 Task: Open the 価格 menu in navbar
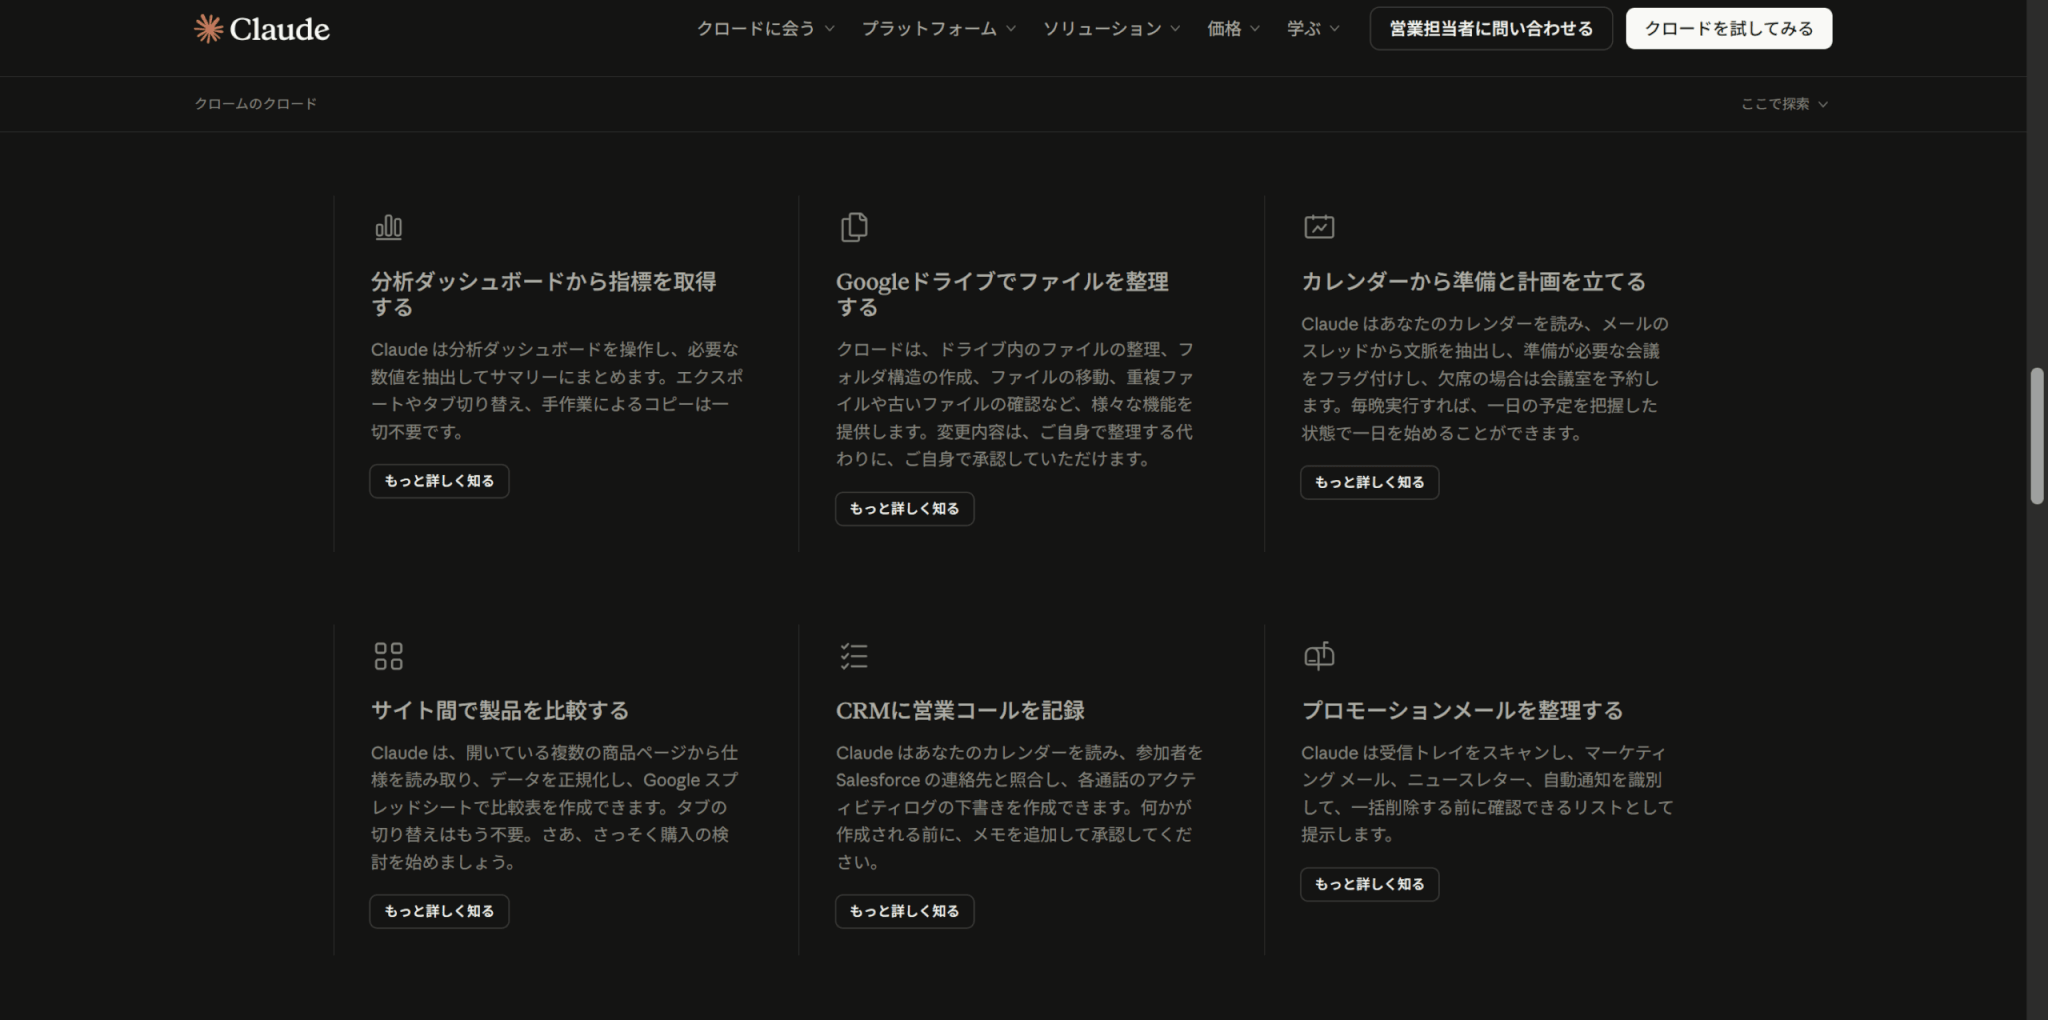click(x=1233, y=29)
